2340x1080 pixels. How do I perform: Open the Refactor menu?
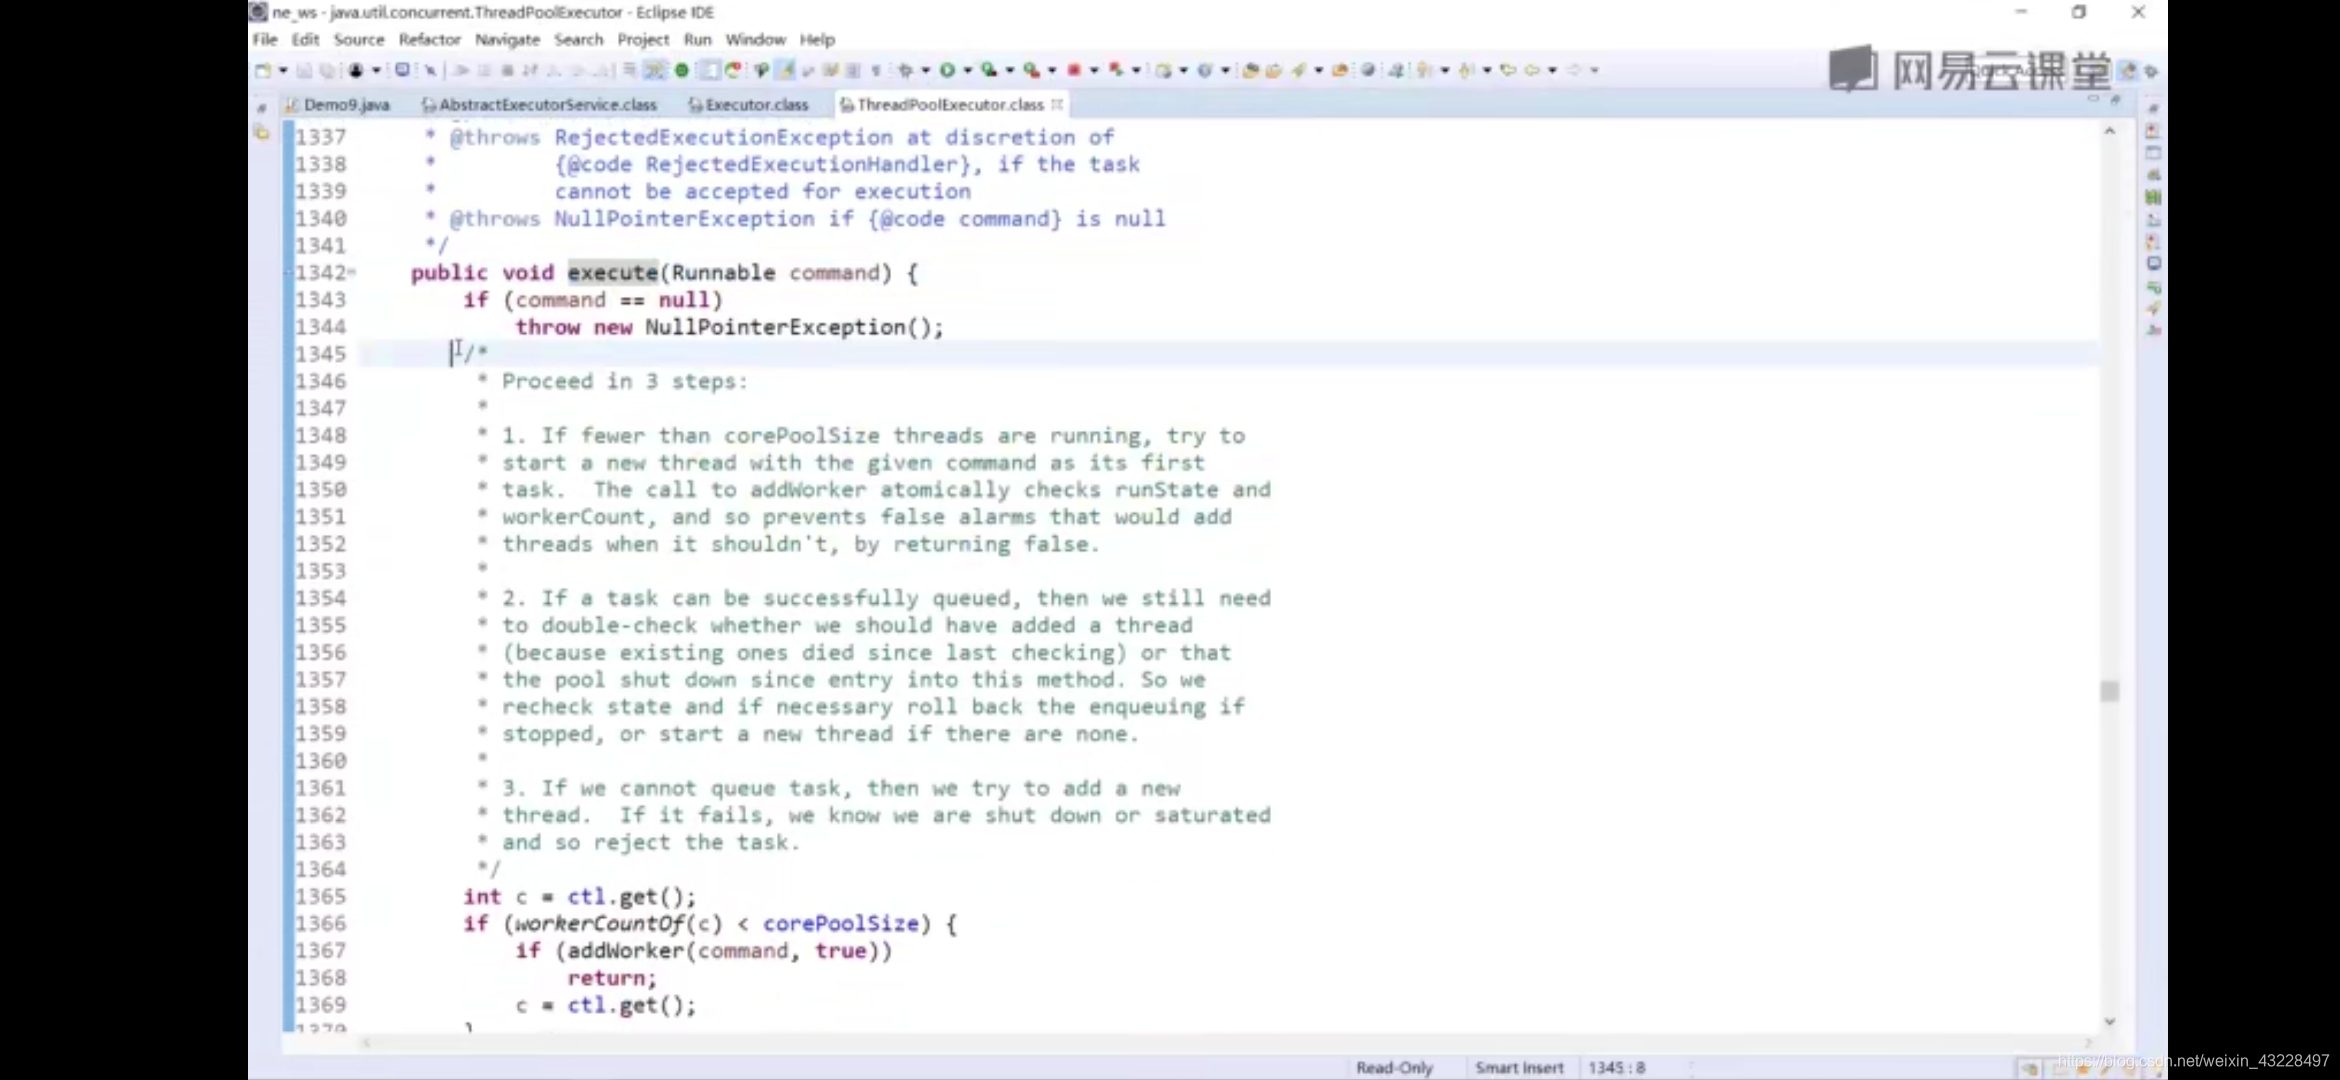tap(429, 39)
